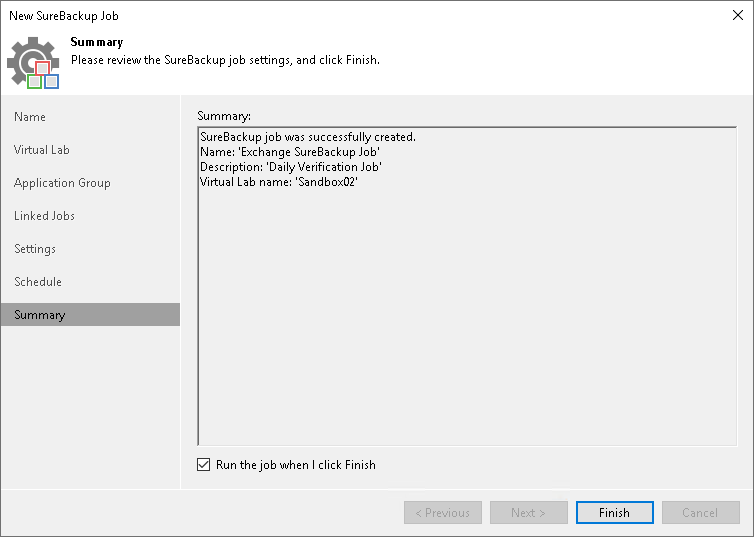Click Virtual Lab name: 'Sandbox02' line
This screenshot has width=754, height=537.
click(279, 182)
